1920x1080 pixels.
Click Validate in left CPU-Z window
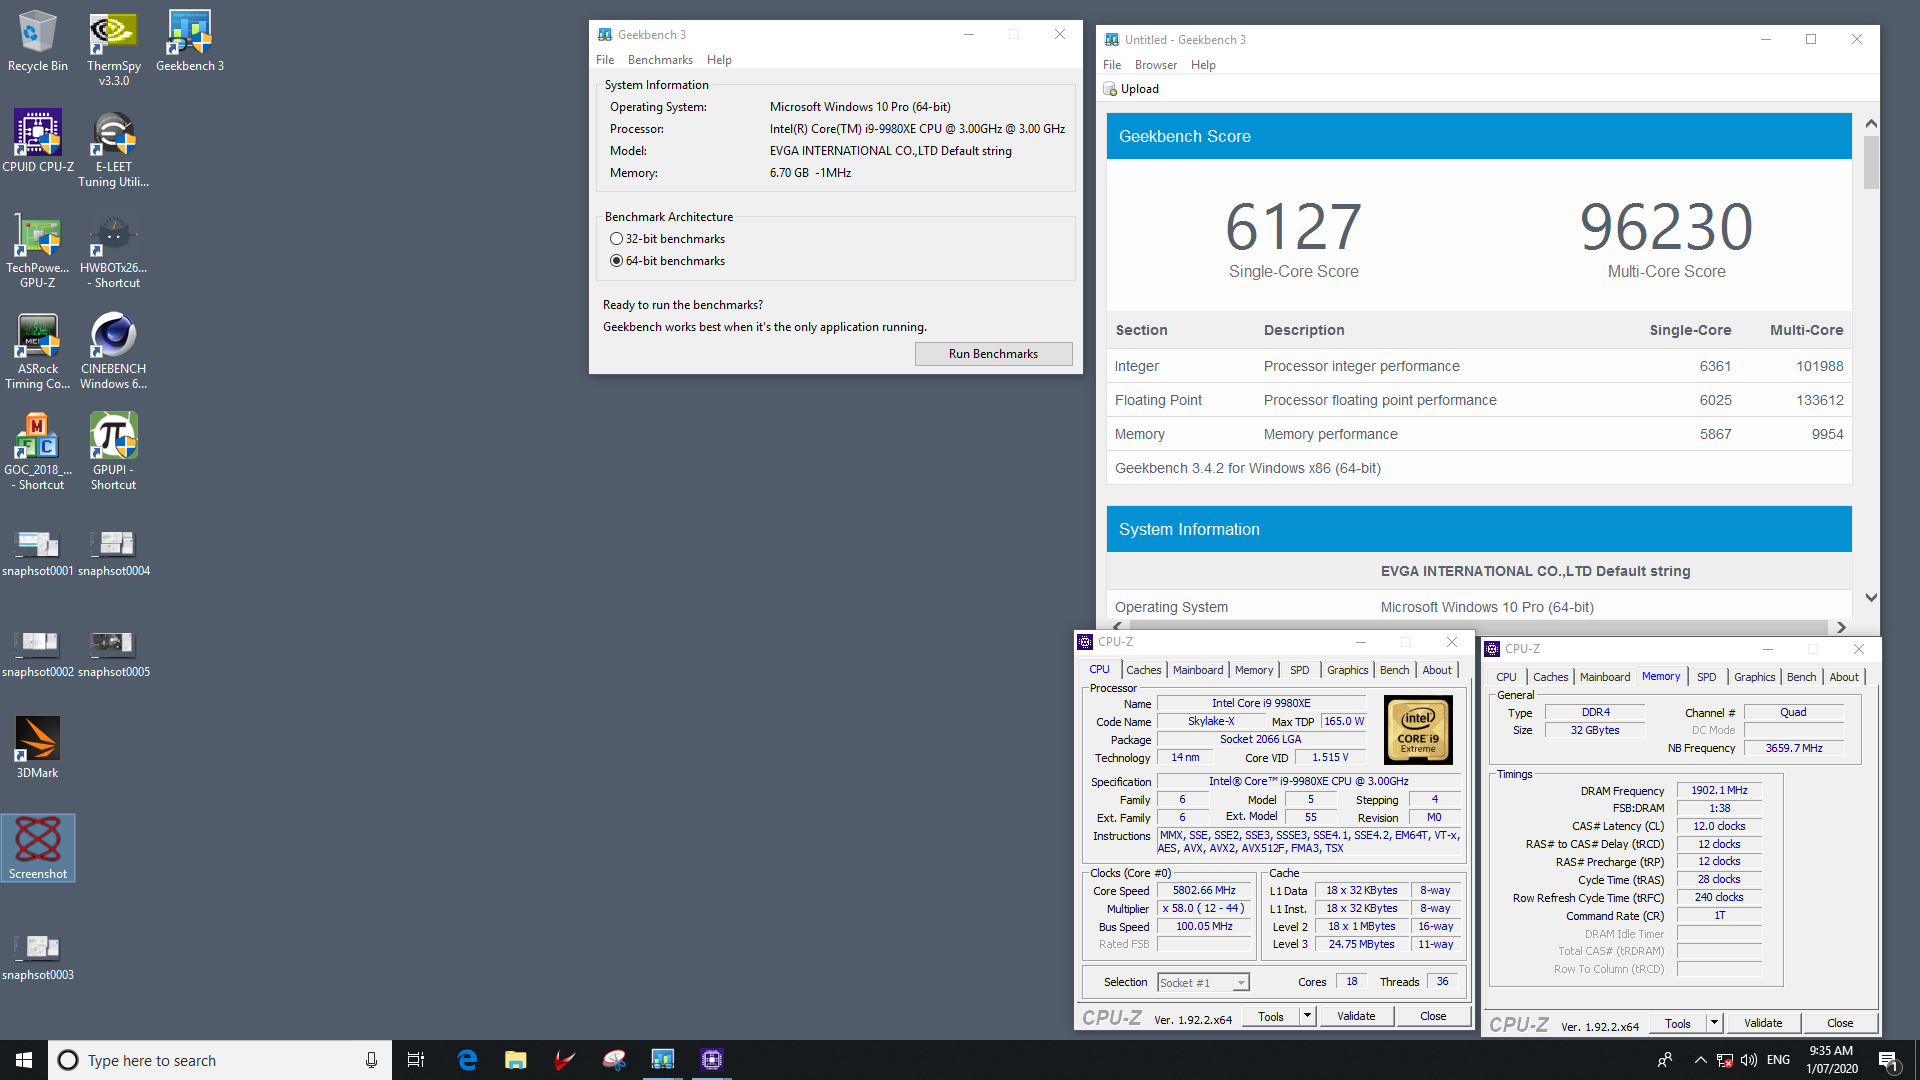(x=1356, y=1016)
